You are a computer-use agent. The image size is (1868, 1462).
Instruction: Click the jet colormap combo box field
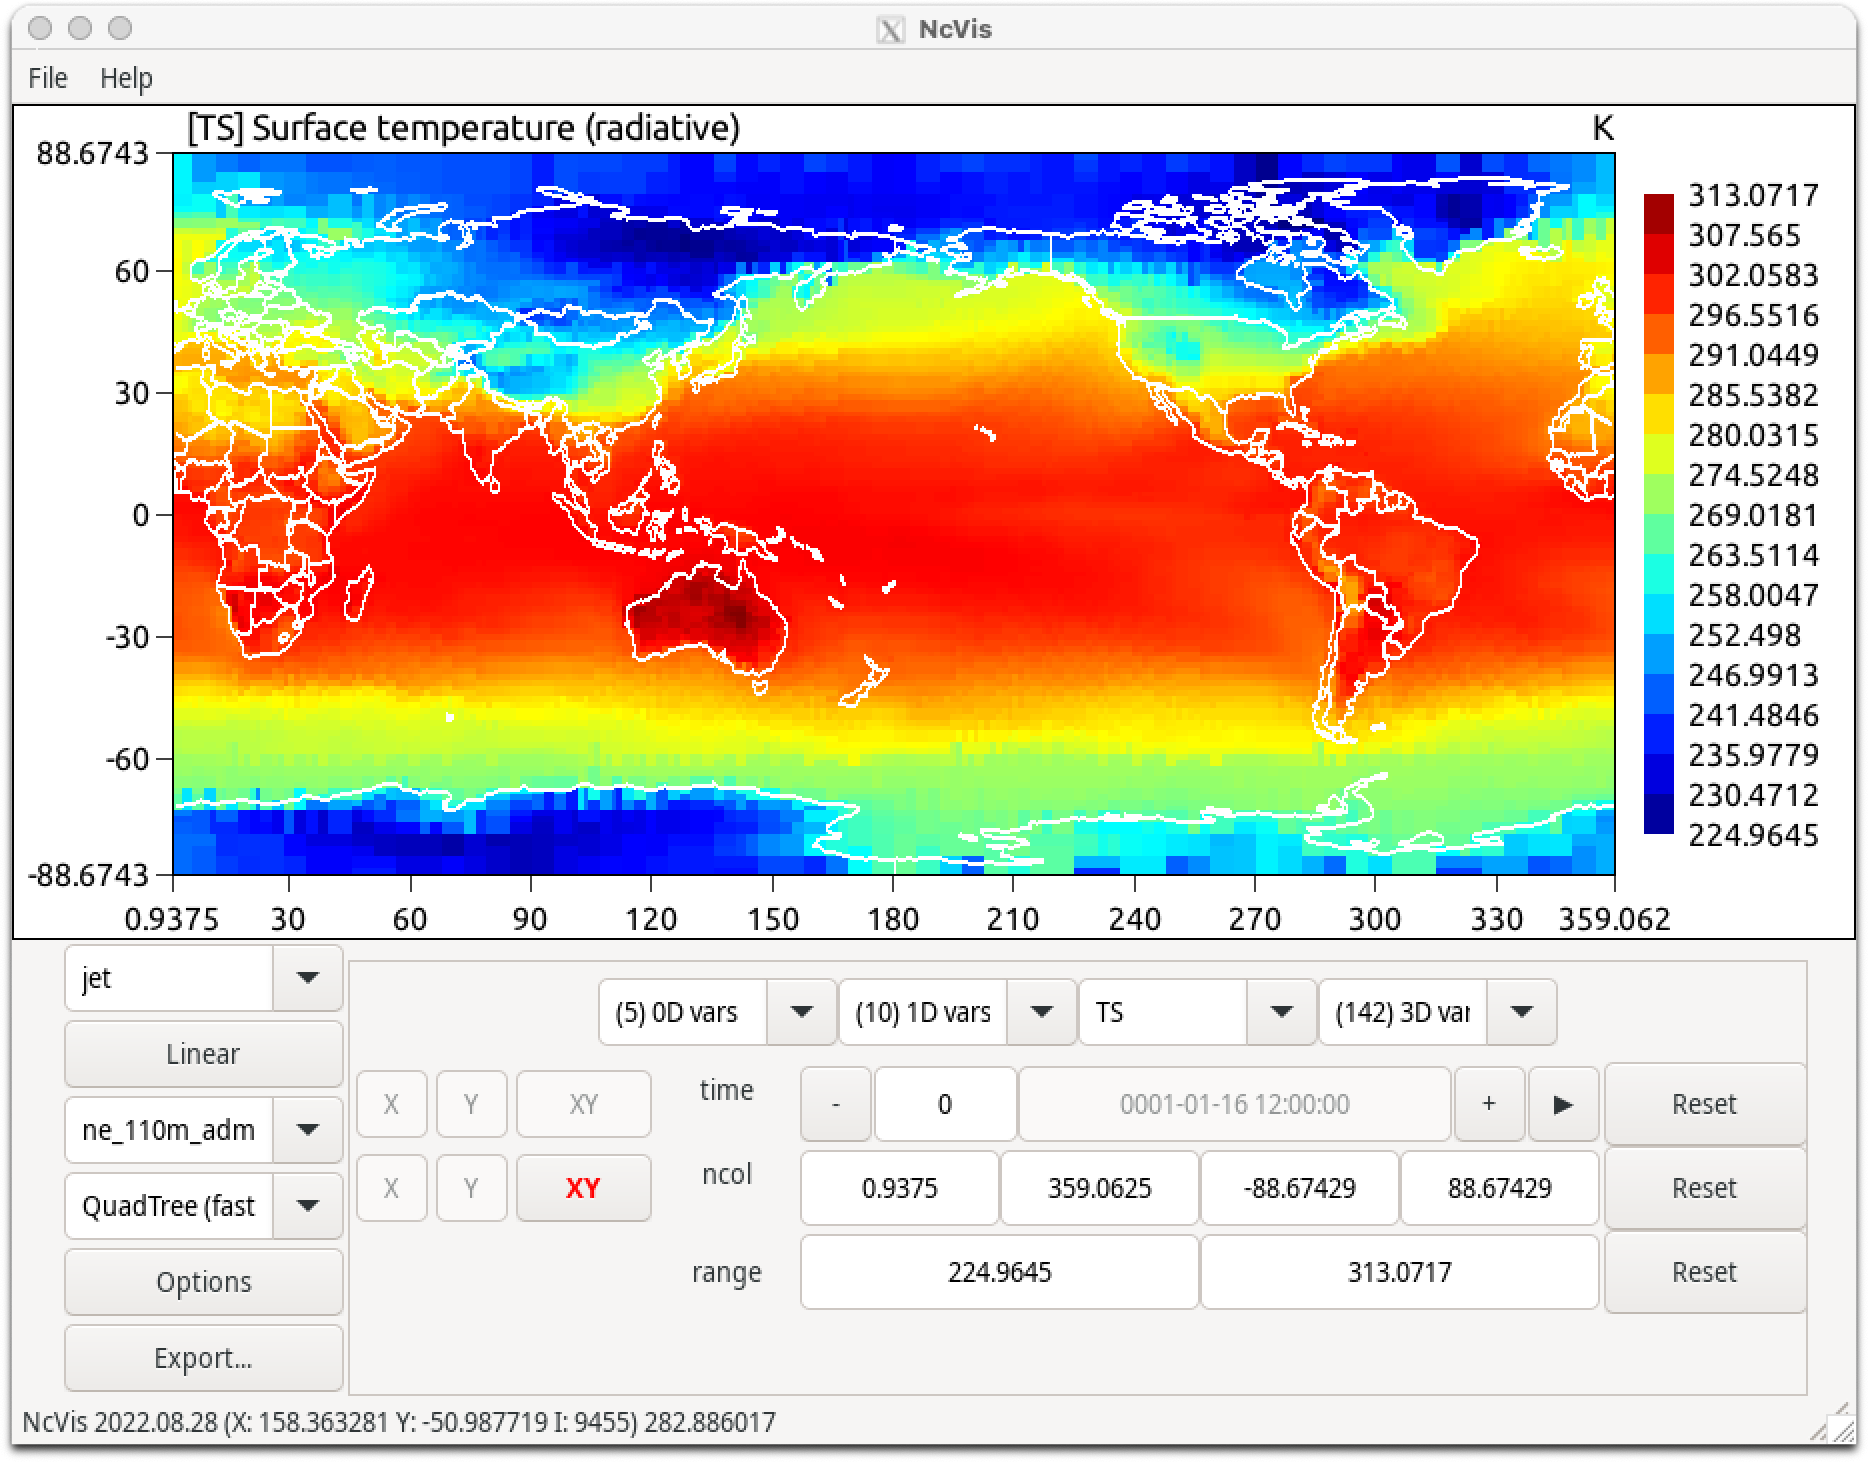pyautogui.click(x=169, y=978)
